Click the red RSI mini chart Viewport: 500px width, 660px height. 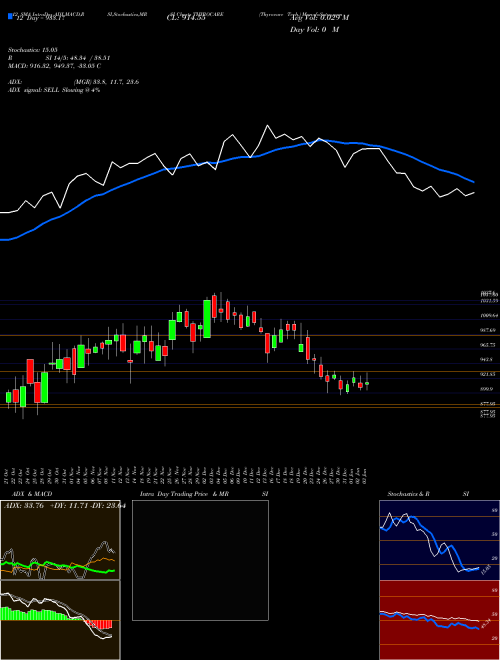tap(439, 620)
